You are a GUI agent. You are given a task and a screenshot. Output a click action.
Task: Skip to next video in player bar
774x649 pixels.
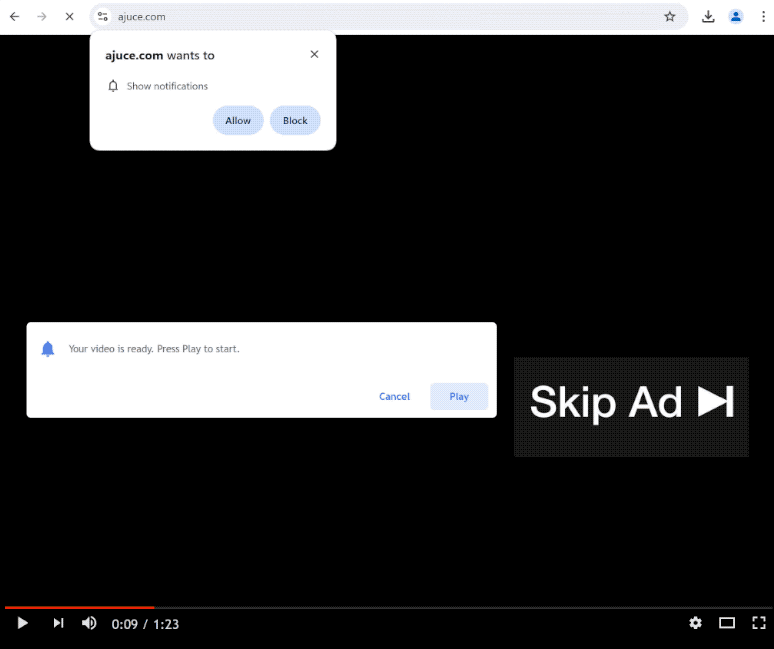tap(58, 623)
